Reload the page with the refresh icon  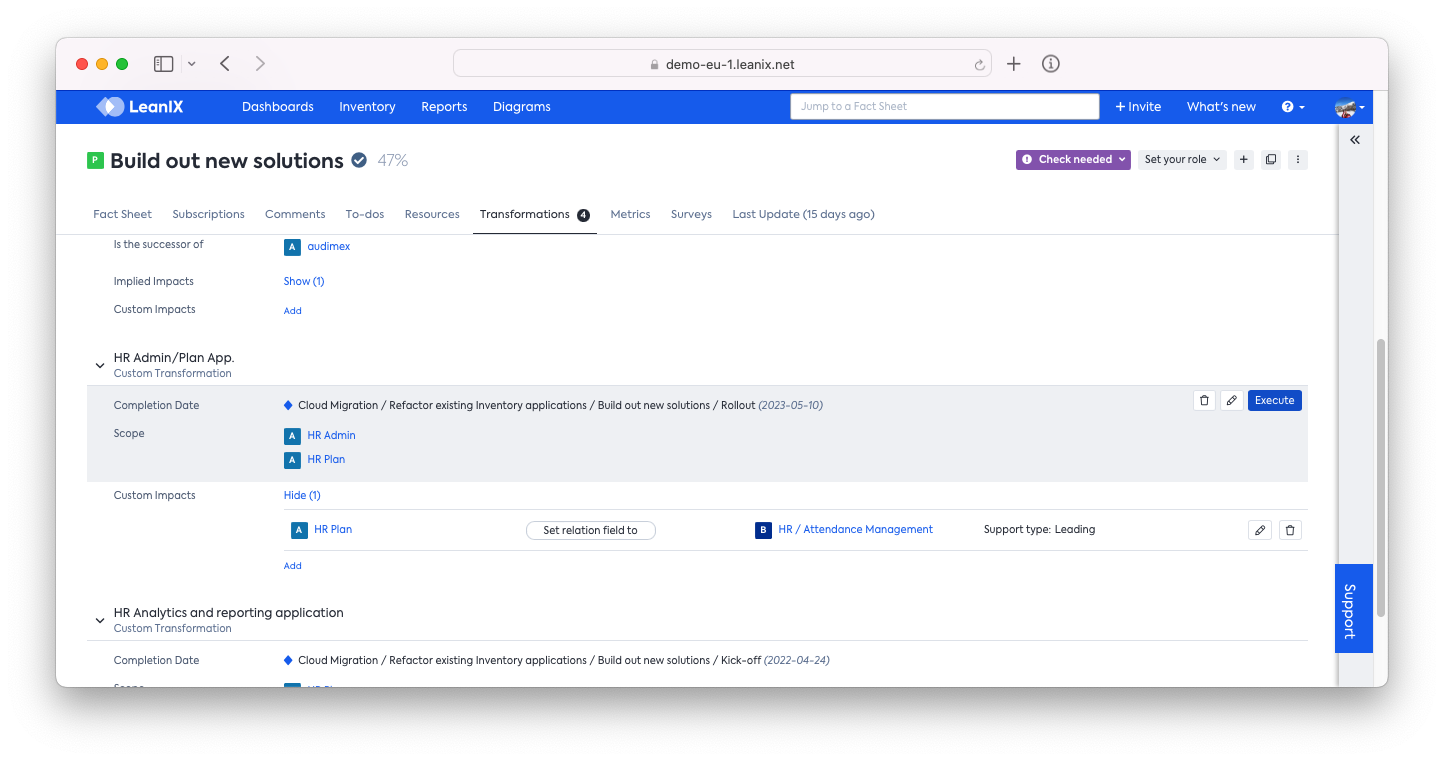979,64
